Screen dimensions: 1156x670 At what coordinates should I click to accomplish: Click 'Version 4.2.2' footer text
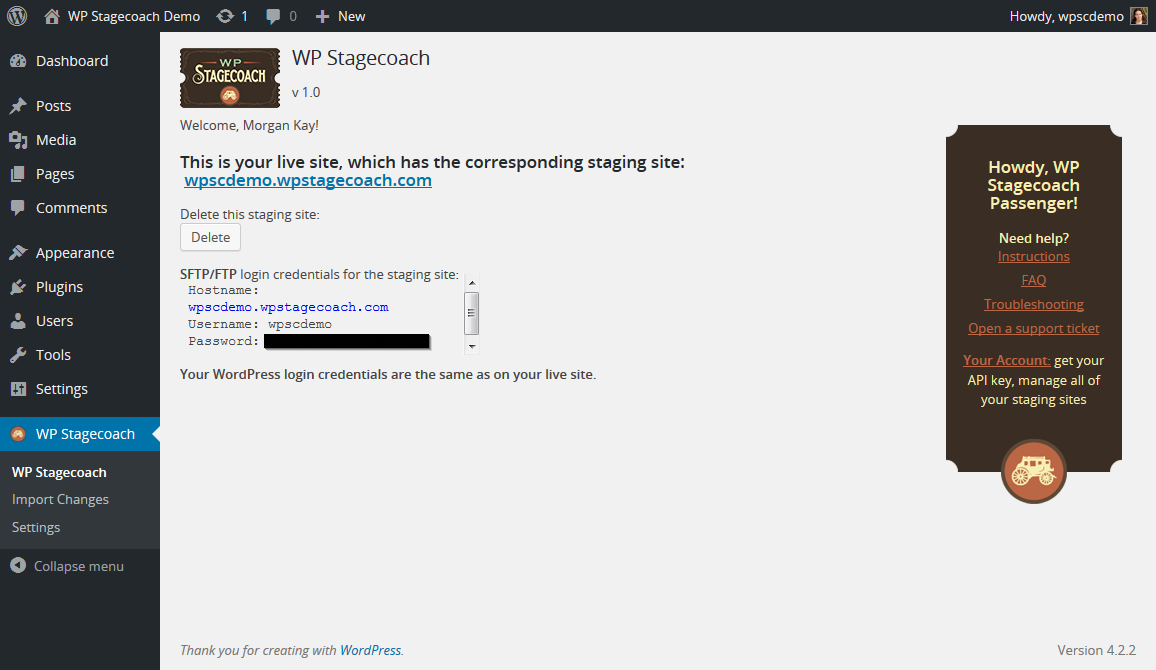tap(1097, 650)
